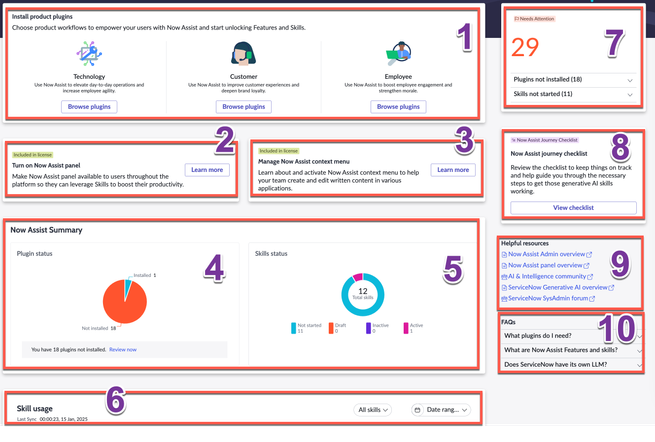Screen dimensions: 655x442
Task: Click the community icon before ServiceNow SysAdmin forum
Action: (504, 299)
